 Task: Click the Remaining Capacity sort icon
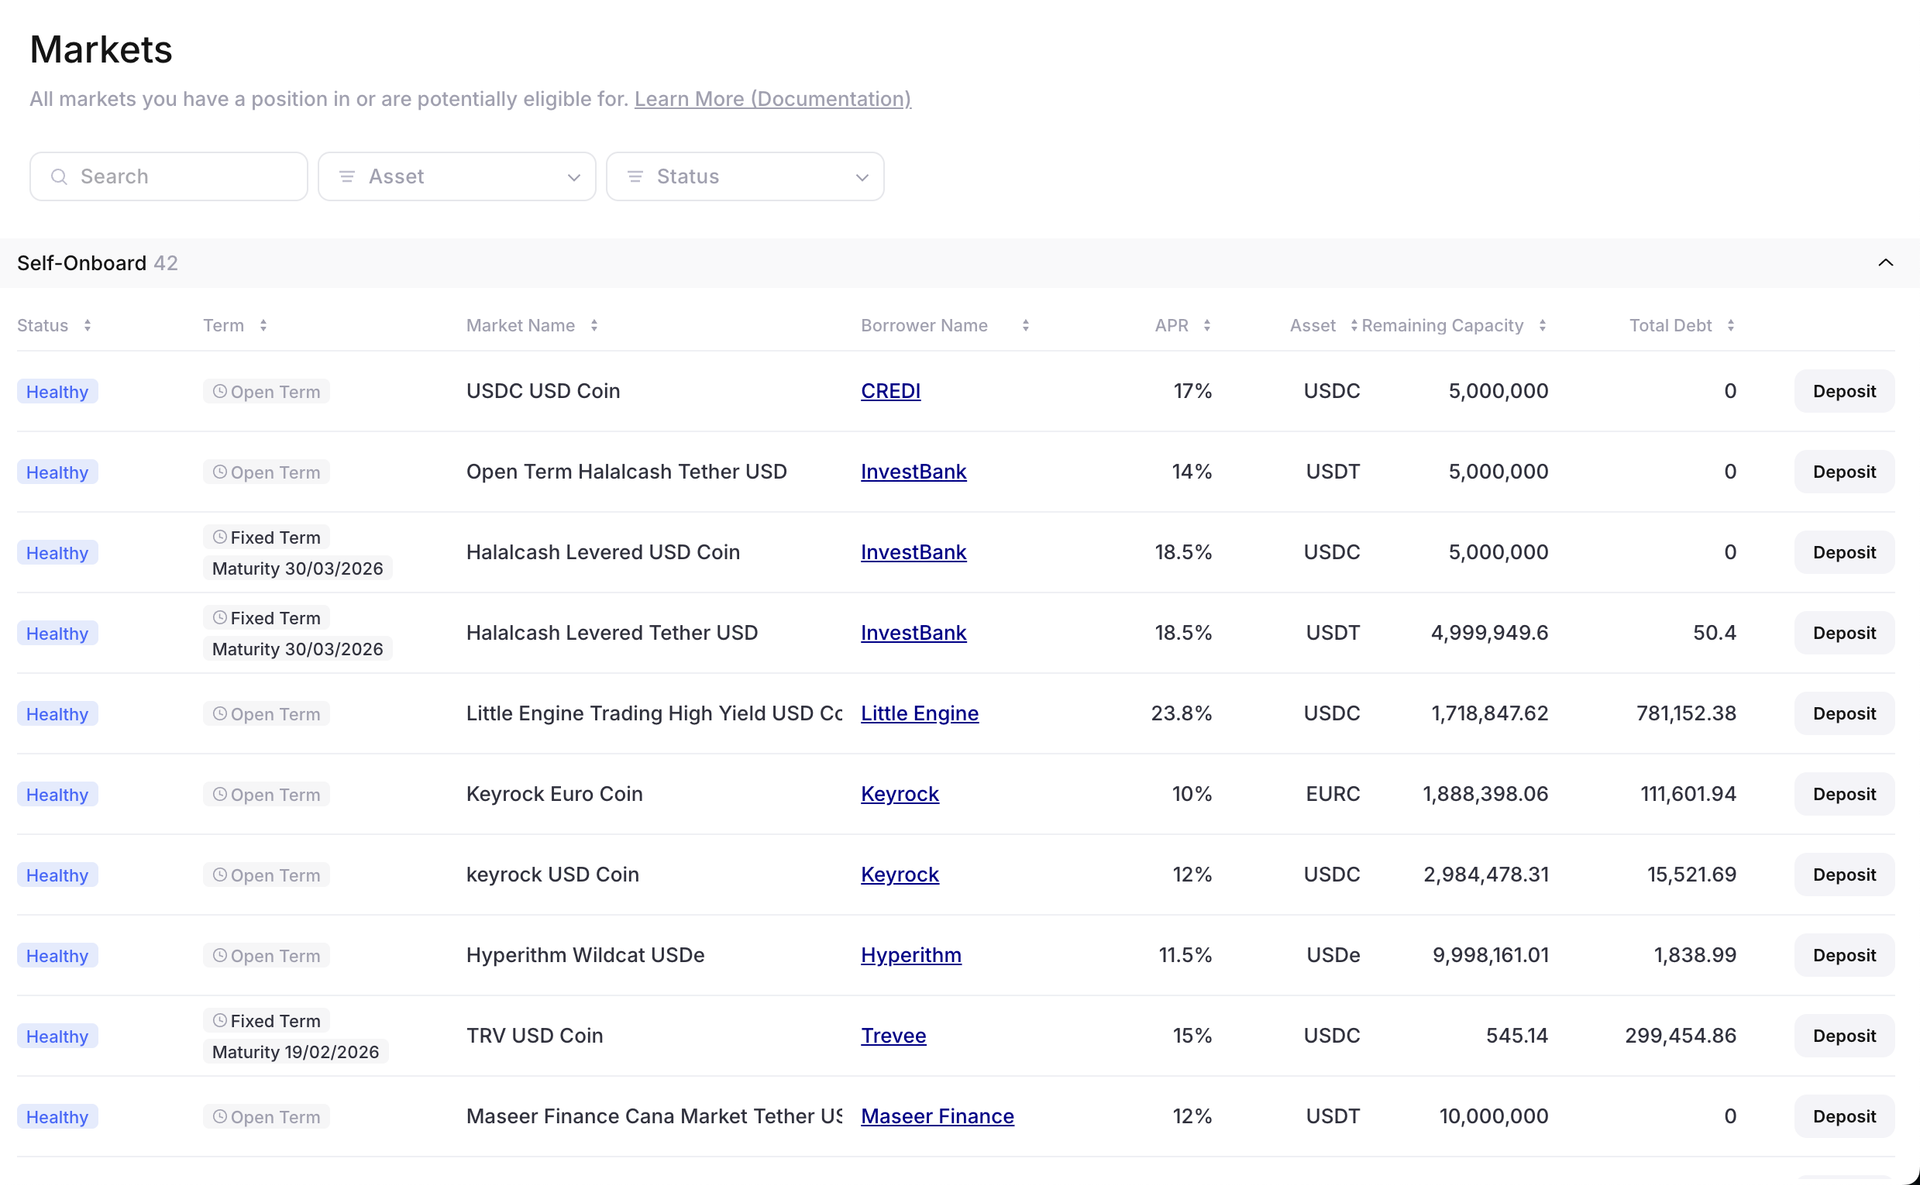(x=1542, y=325)
